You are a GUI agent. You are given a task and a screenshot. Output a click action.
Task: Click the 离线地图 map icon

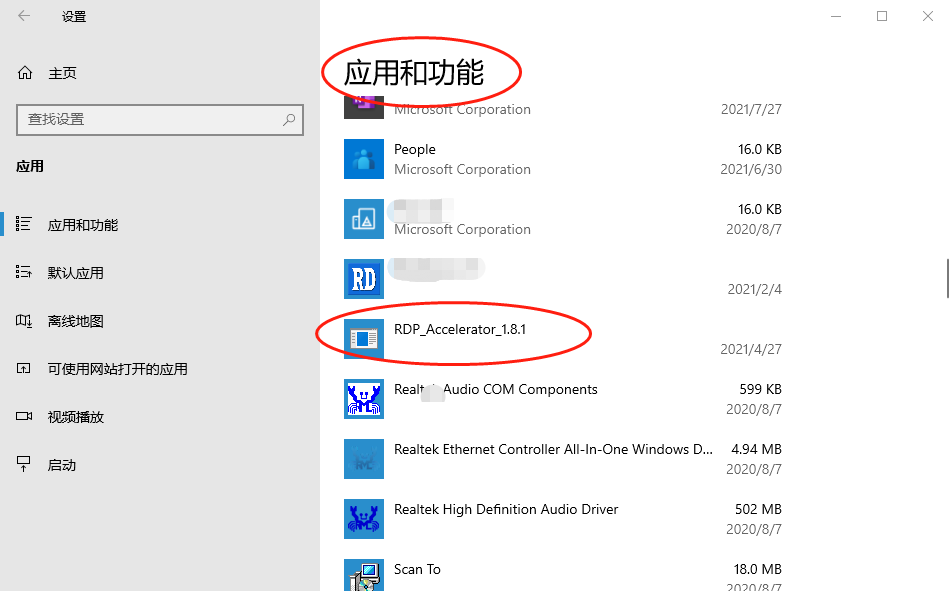pos(24,320)
